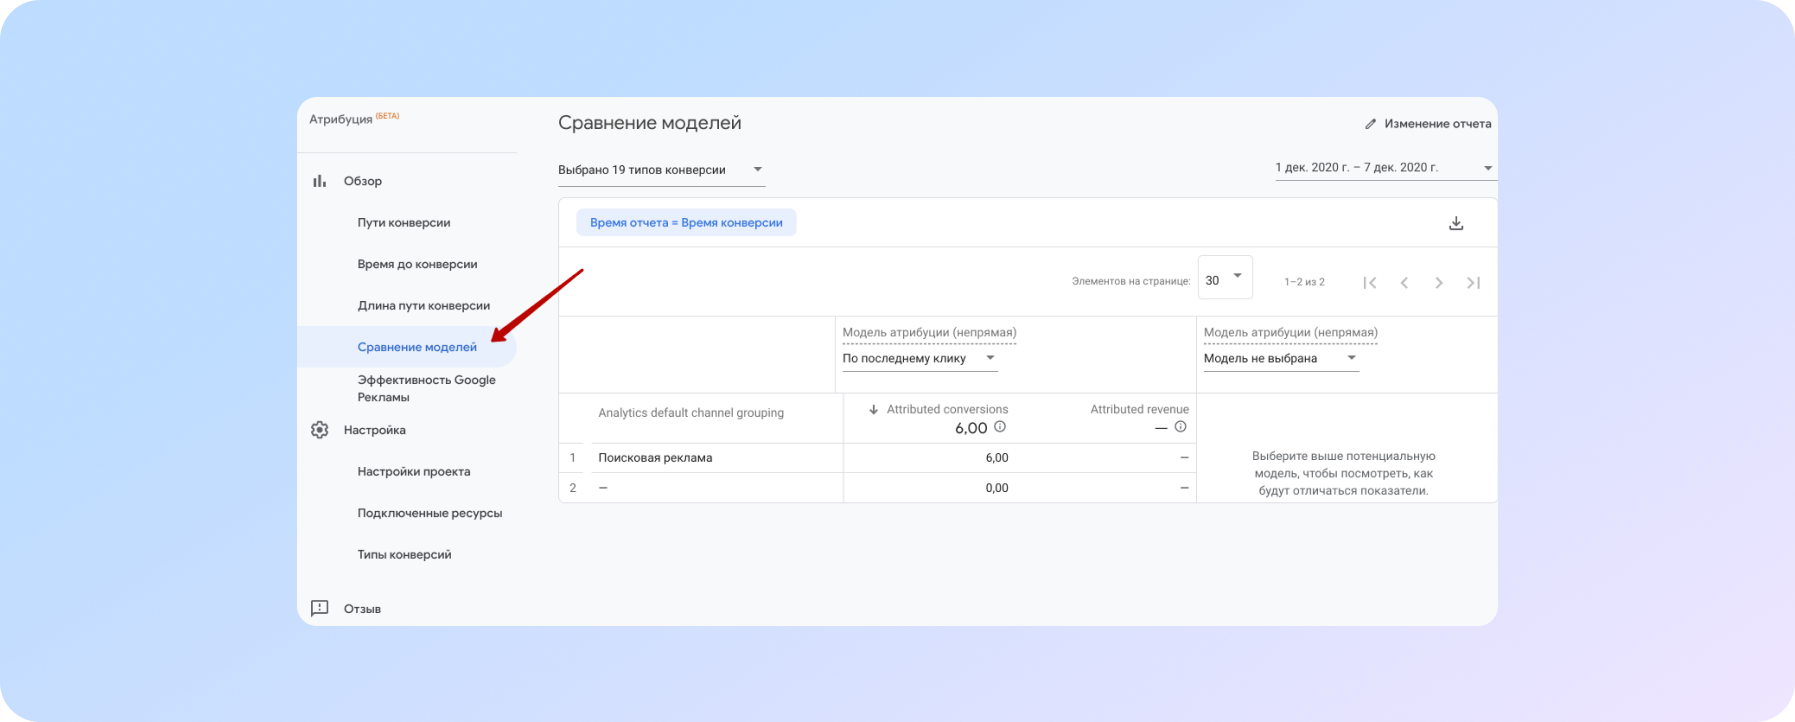Open Типы конверсий
The width and height of the screenshot is (1795, 722).
(404, 555)
